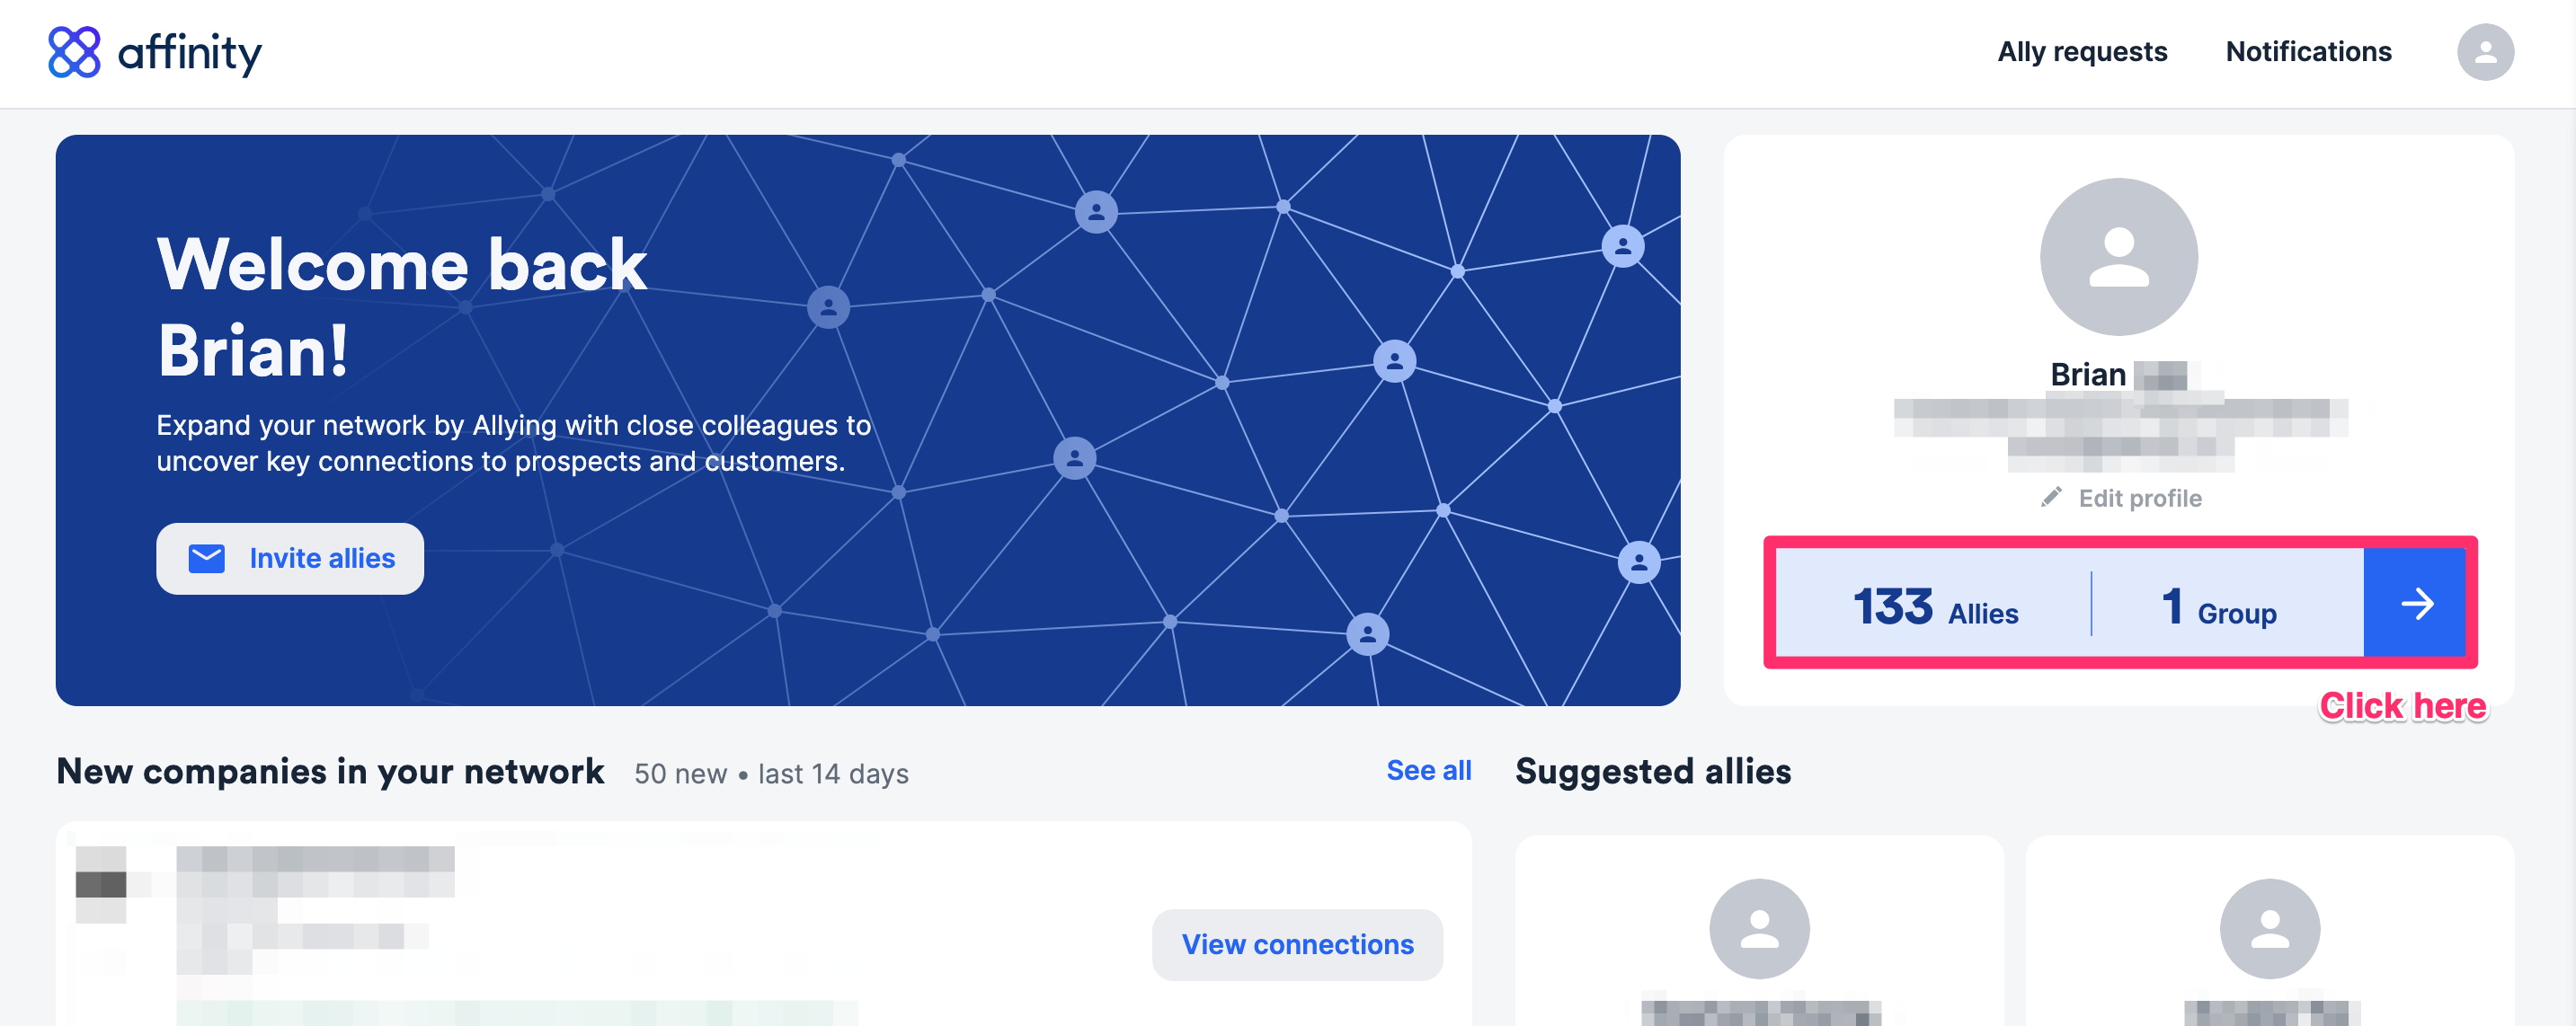This screenshot has height=1026, width=2576.
Task: Open the user avatar in the header
Action: [x=2484, y=52]
